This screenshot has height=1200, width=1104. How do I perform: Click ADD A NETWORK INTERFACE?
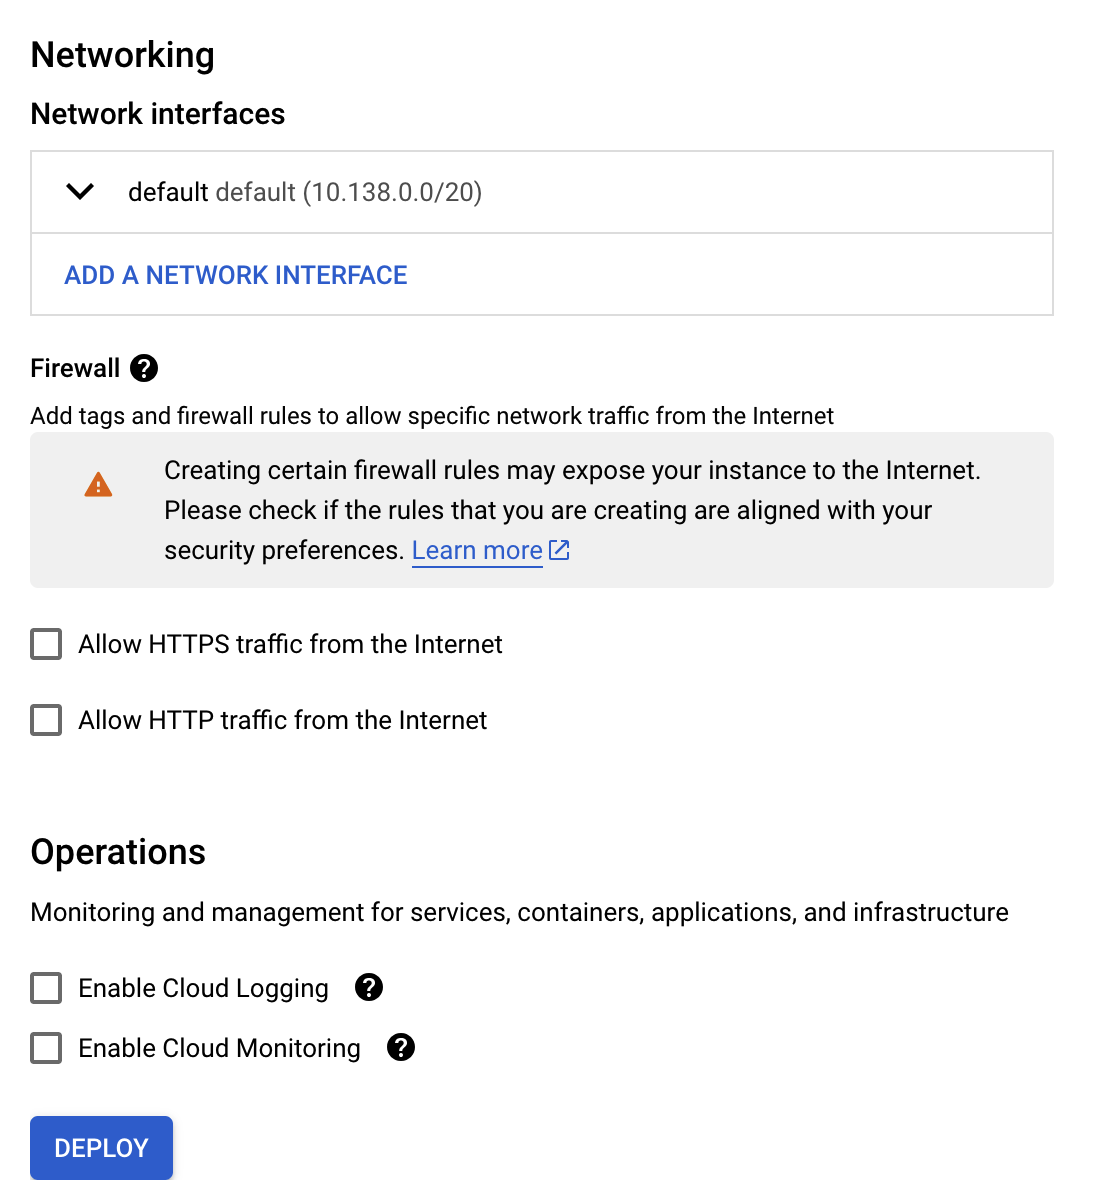pyautogui.click(x=236, y=275)
